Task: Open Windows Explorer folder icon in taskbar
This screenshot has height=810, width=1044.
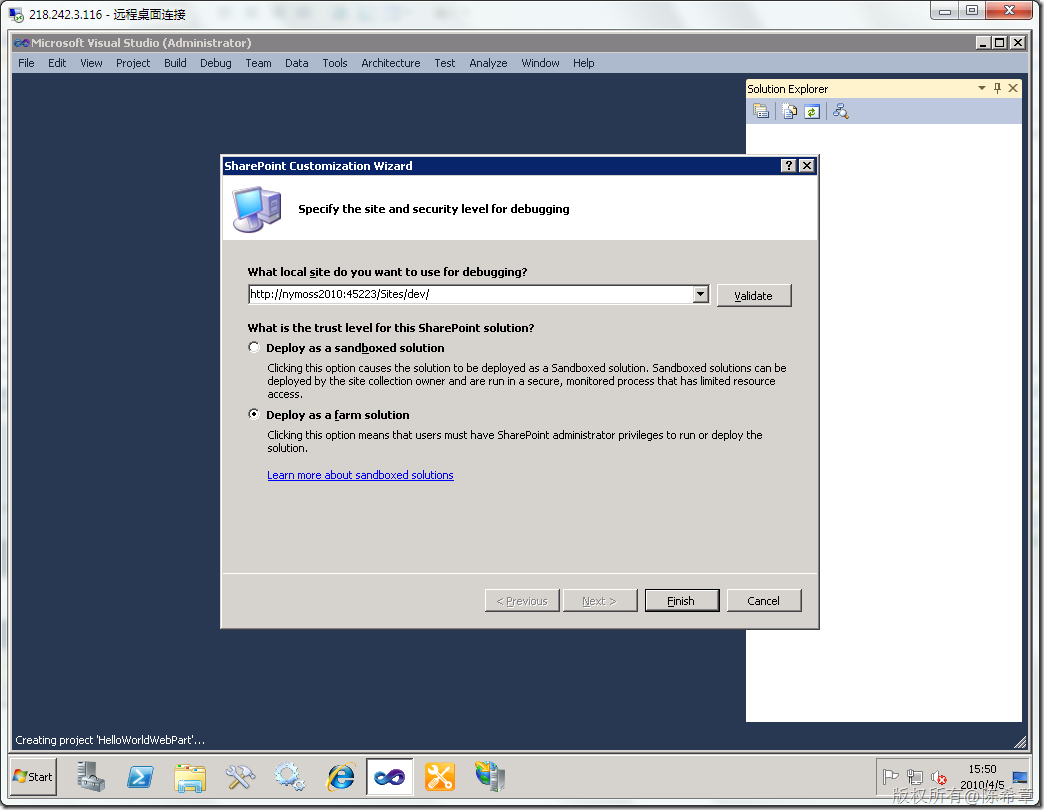Action: click(x=190, y=777)
